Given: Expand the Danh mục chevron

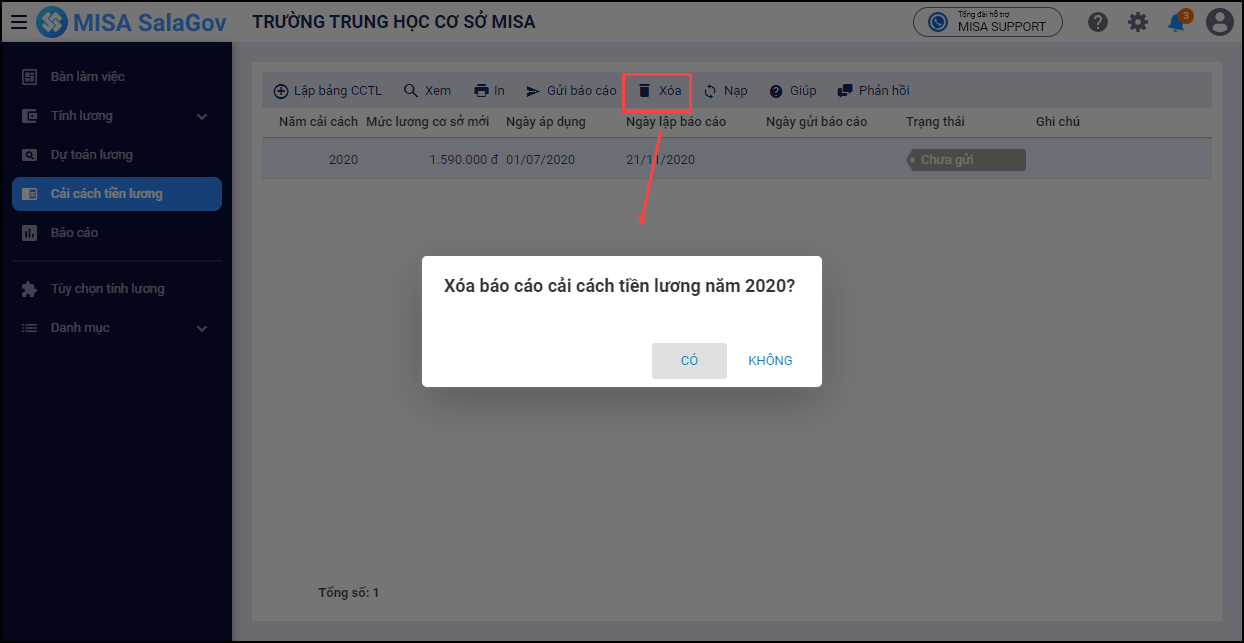Looking at the screenshot, I should [x=202, y=328].
